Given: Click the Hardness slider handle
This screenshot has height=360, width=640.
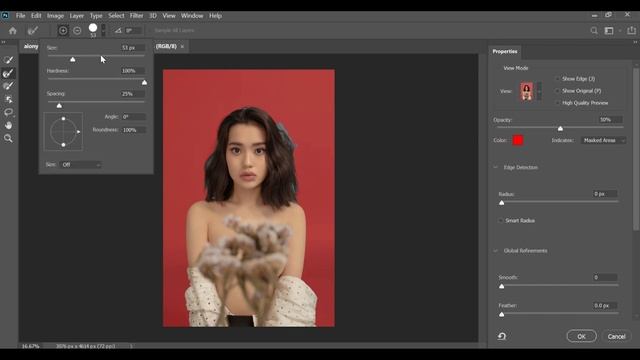Looking at the screenshot, I should tap(144, 82).
